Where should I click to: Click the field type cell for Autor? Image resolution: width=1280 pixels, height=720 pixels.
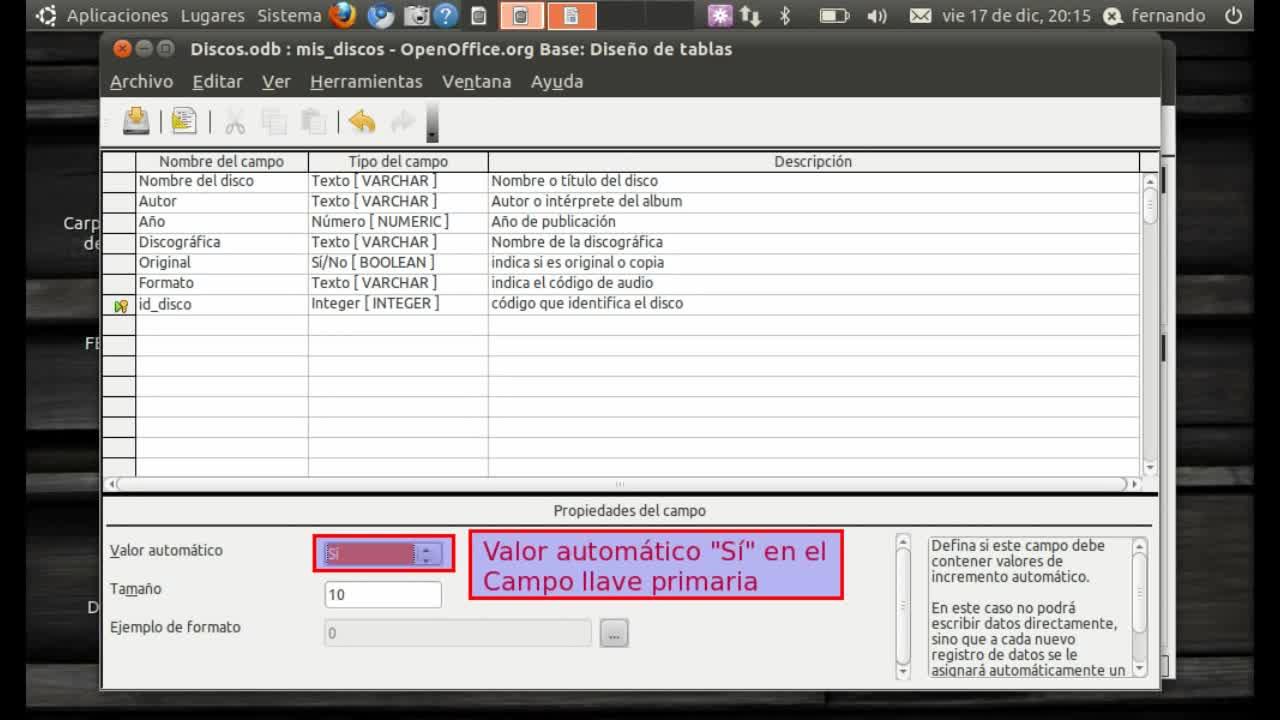point(398,201)
